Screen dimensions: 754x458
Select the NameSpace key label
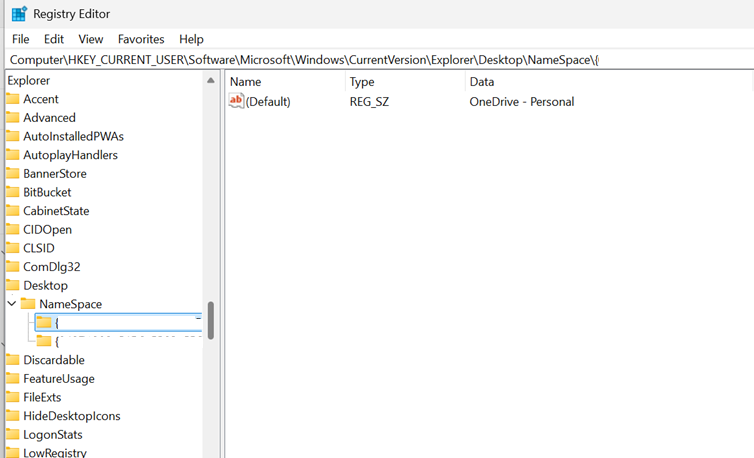[x=71, y=305]
